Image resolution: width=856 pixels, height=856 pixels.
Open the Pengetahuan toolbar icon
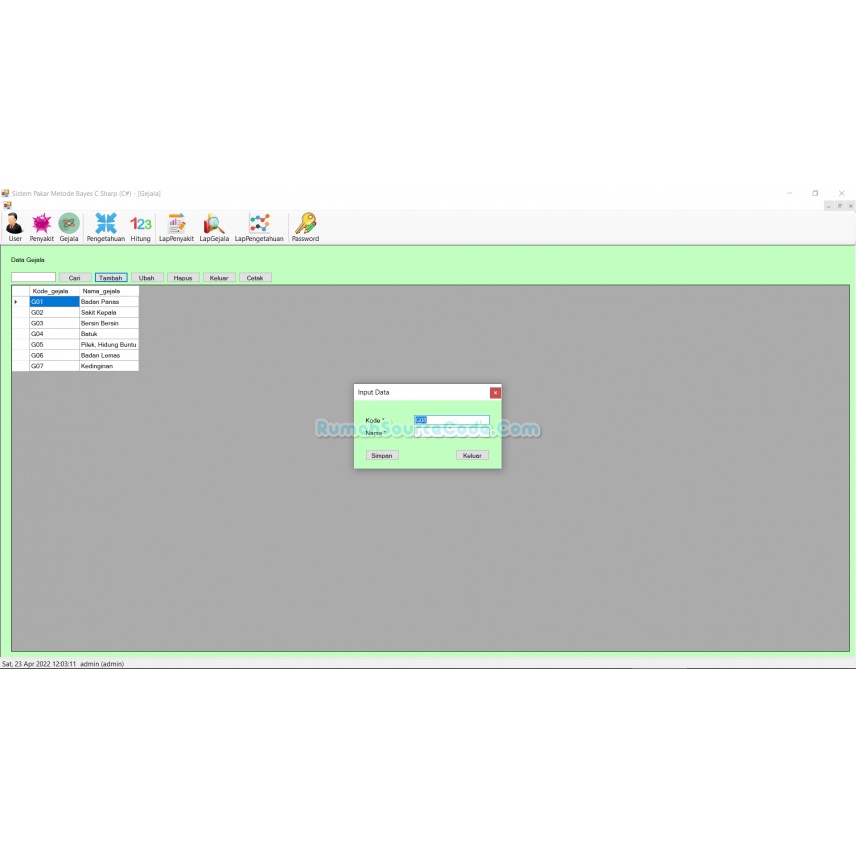click(x=106, y=227)
